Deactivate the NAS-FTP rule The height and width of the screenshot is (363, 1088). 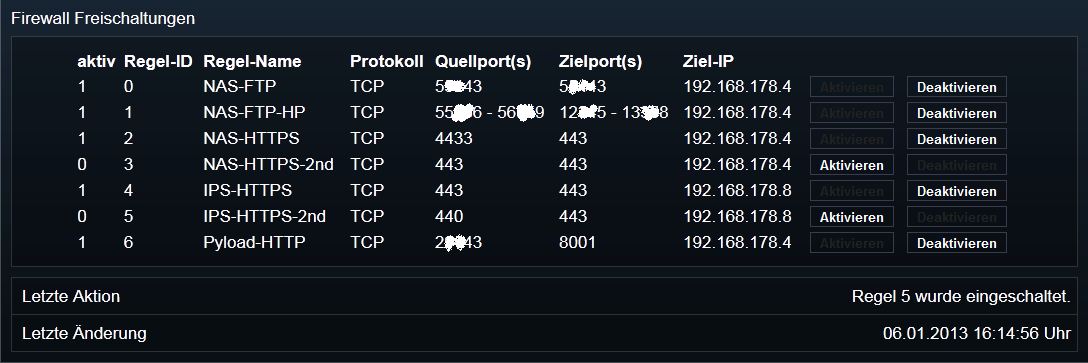point(956,87)
